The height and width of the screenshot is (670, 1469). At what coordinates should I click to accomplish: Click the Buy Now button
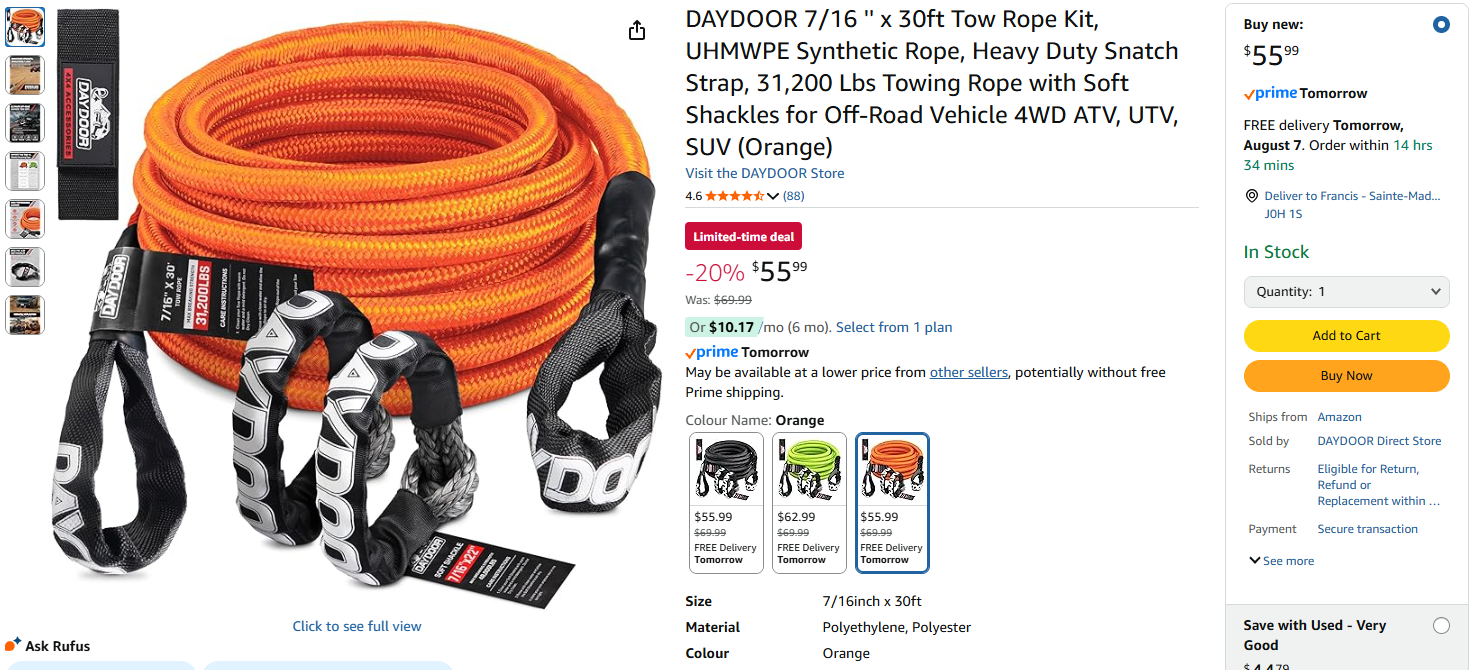pos(1346,376)
